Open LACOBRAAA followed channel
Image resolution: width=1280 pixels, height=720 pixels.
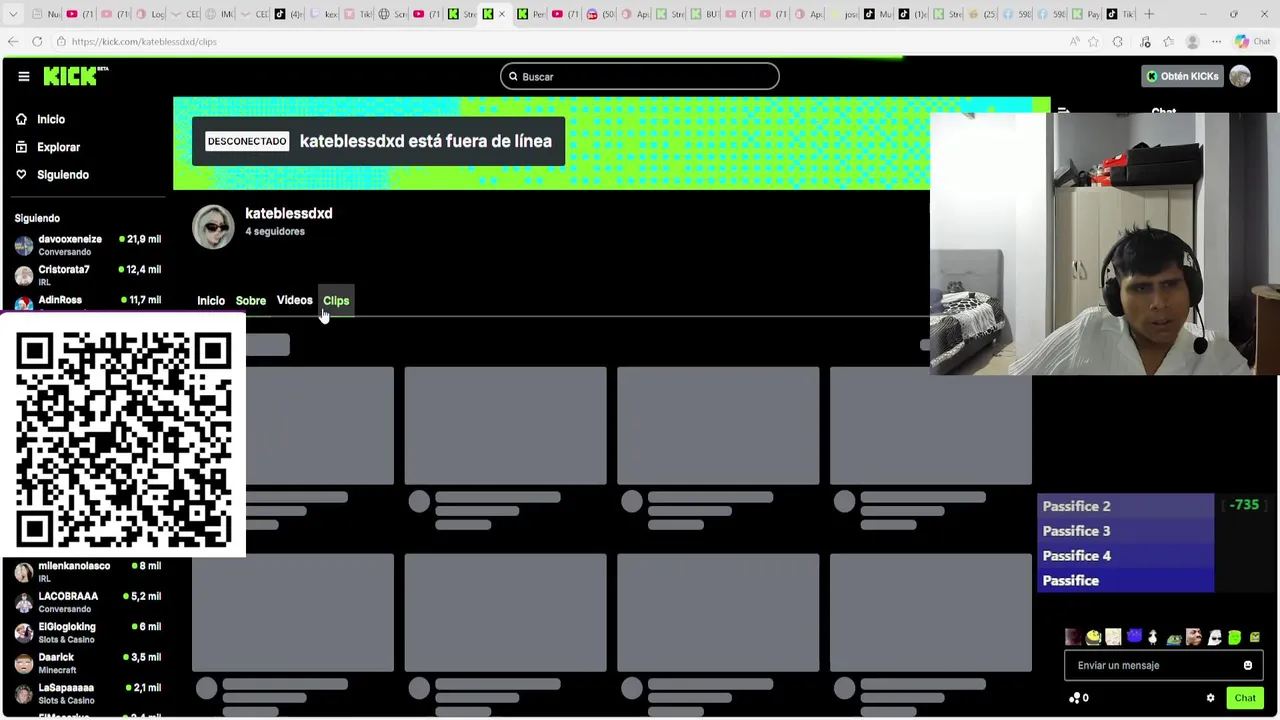click(x=88, y=601)
